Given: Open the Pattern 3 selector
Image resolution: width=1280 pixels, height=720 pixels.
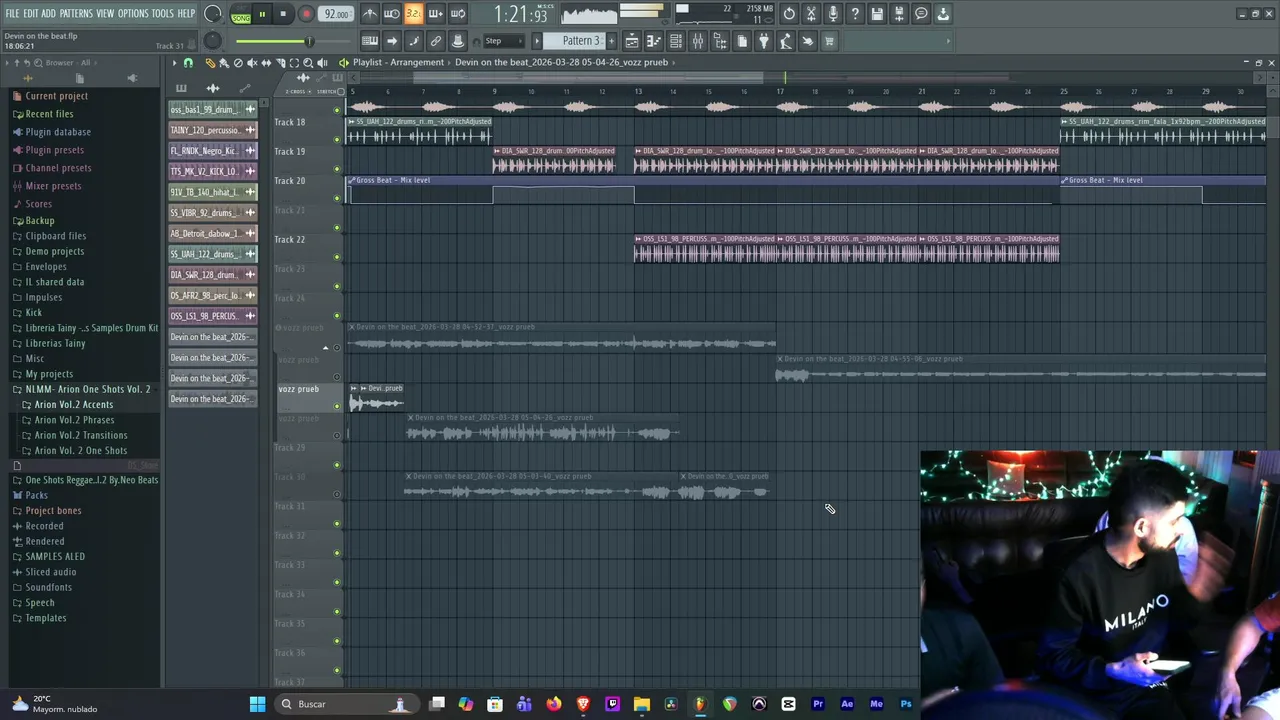Looking at the screenshot, I should pos(581,41).
